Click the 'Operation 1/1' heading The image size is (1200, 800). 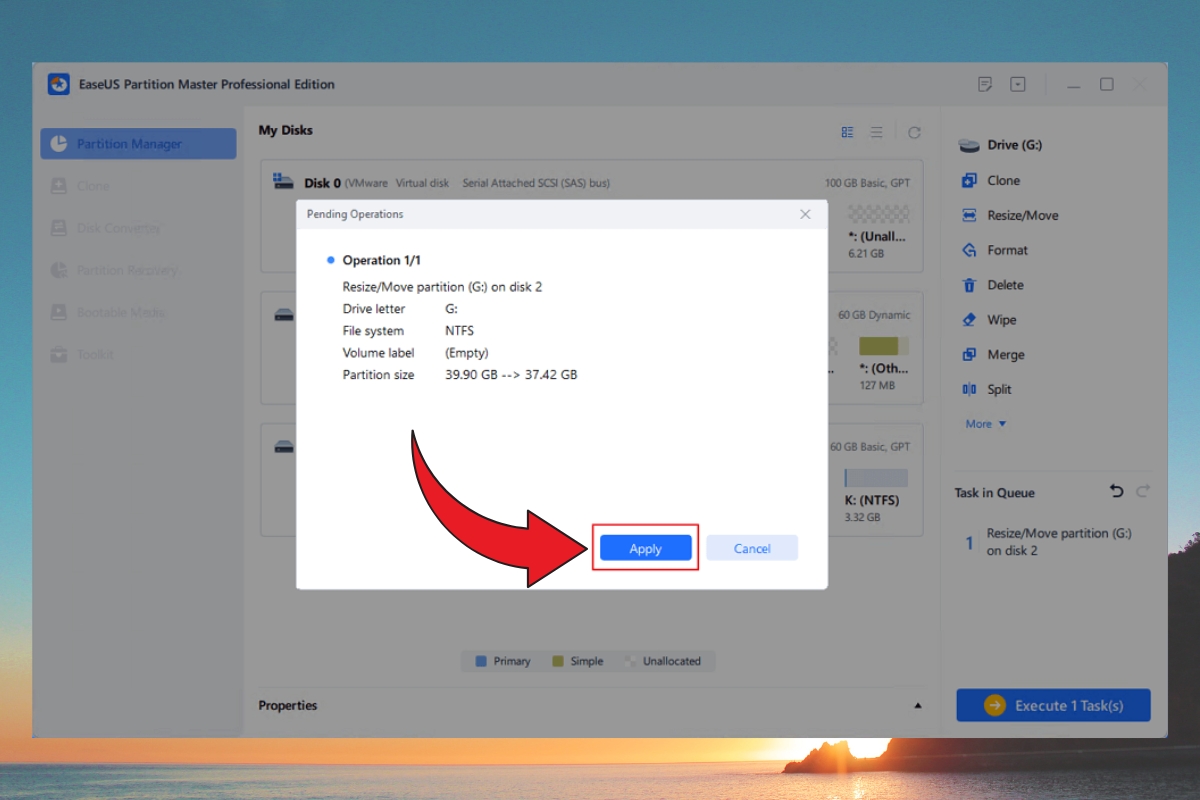click(382, 260)
